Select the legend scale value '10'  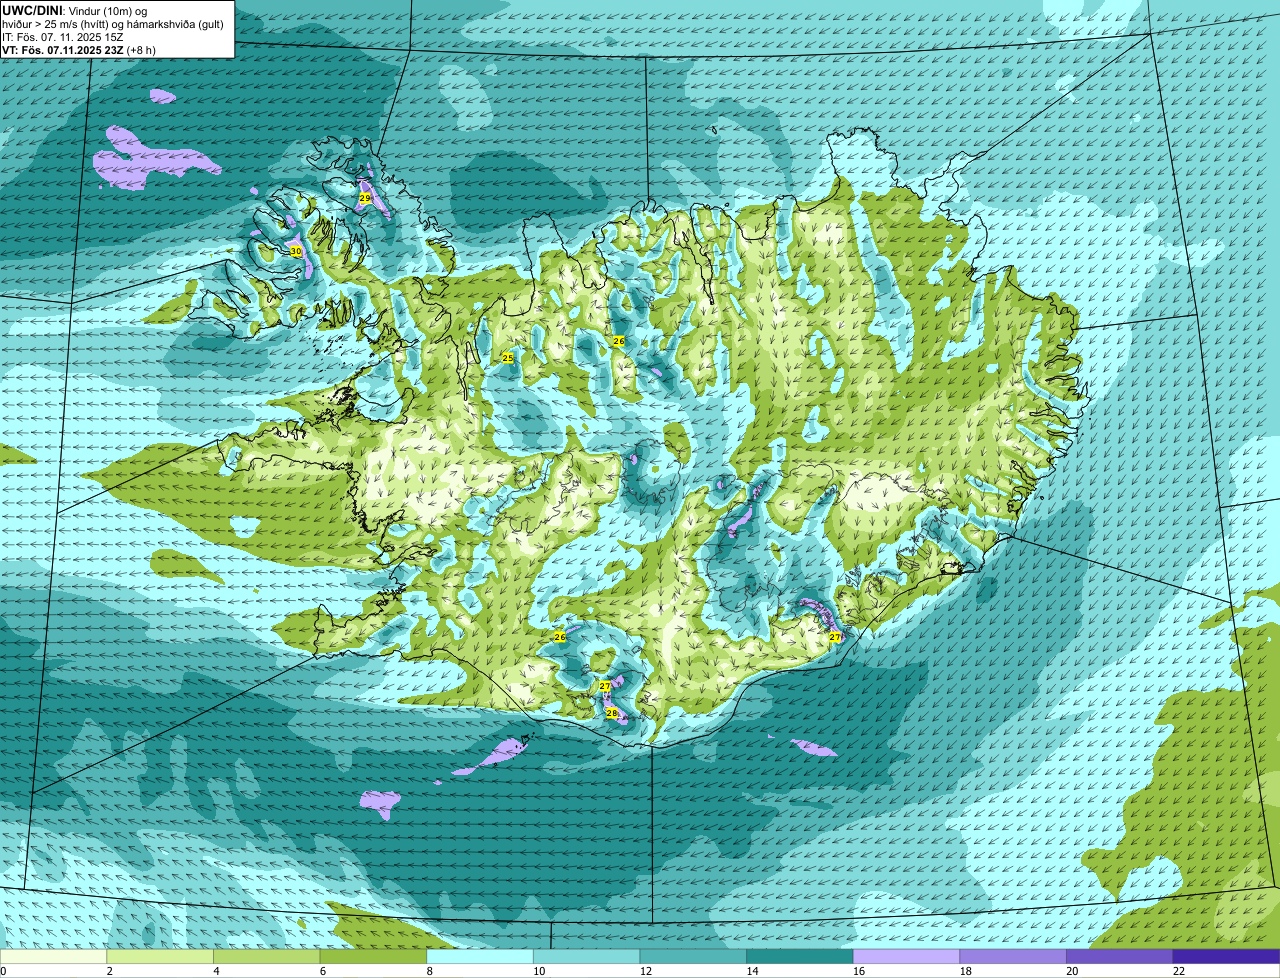[539, 971]
